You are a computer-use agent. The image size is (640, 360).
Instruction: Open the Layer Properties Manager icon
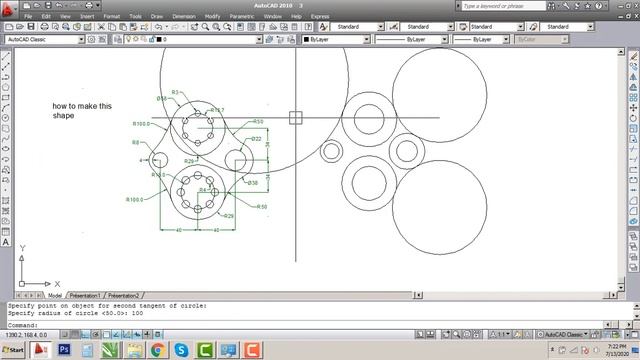(x=118, y=39)
